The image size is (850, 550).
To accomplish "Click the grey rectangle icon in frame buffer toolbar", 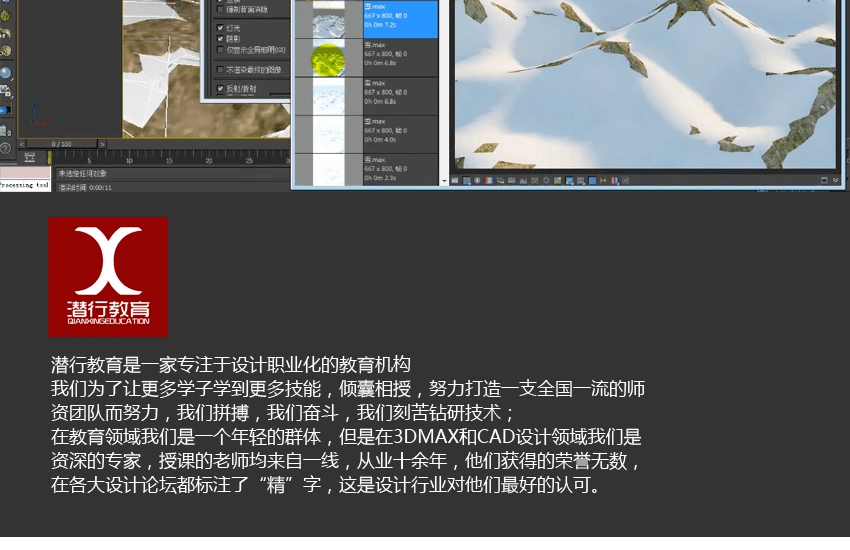I will (455, 180).
